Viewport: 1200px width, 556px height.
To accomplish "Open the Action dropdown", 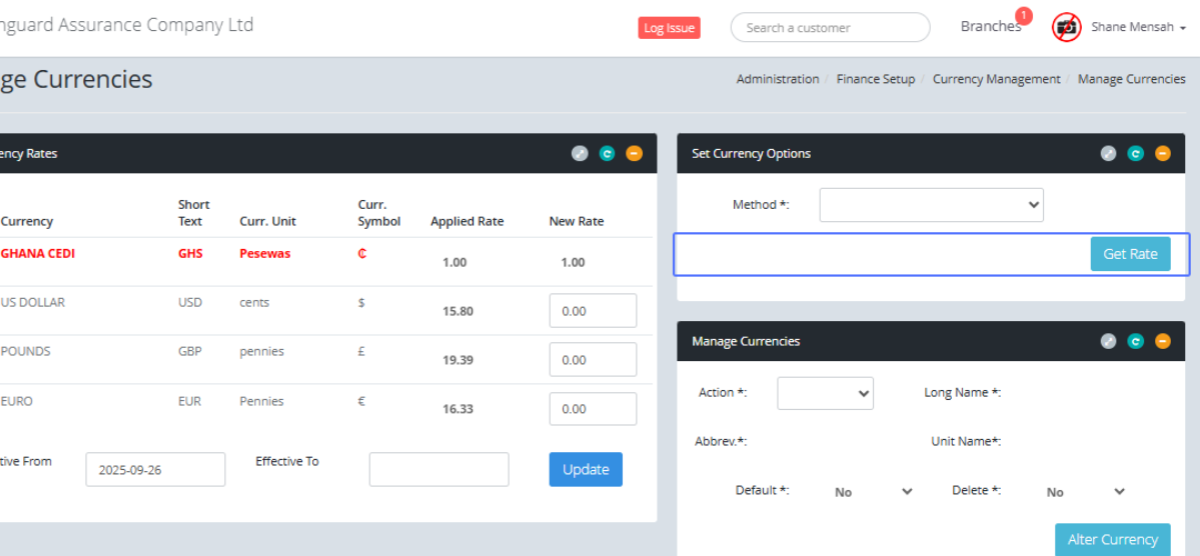I will point(825,393).
